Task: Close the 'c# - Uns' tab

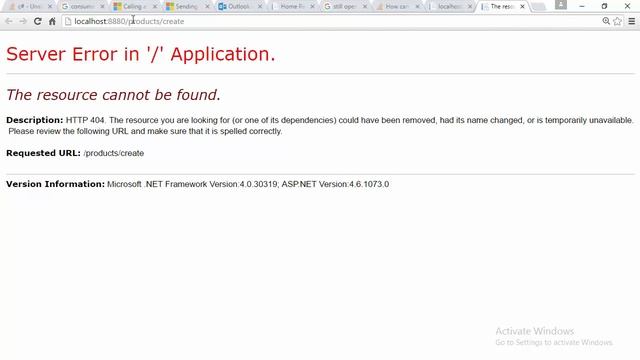Action: point(50,7)
